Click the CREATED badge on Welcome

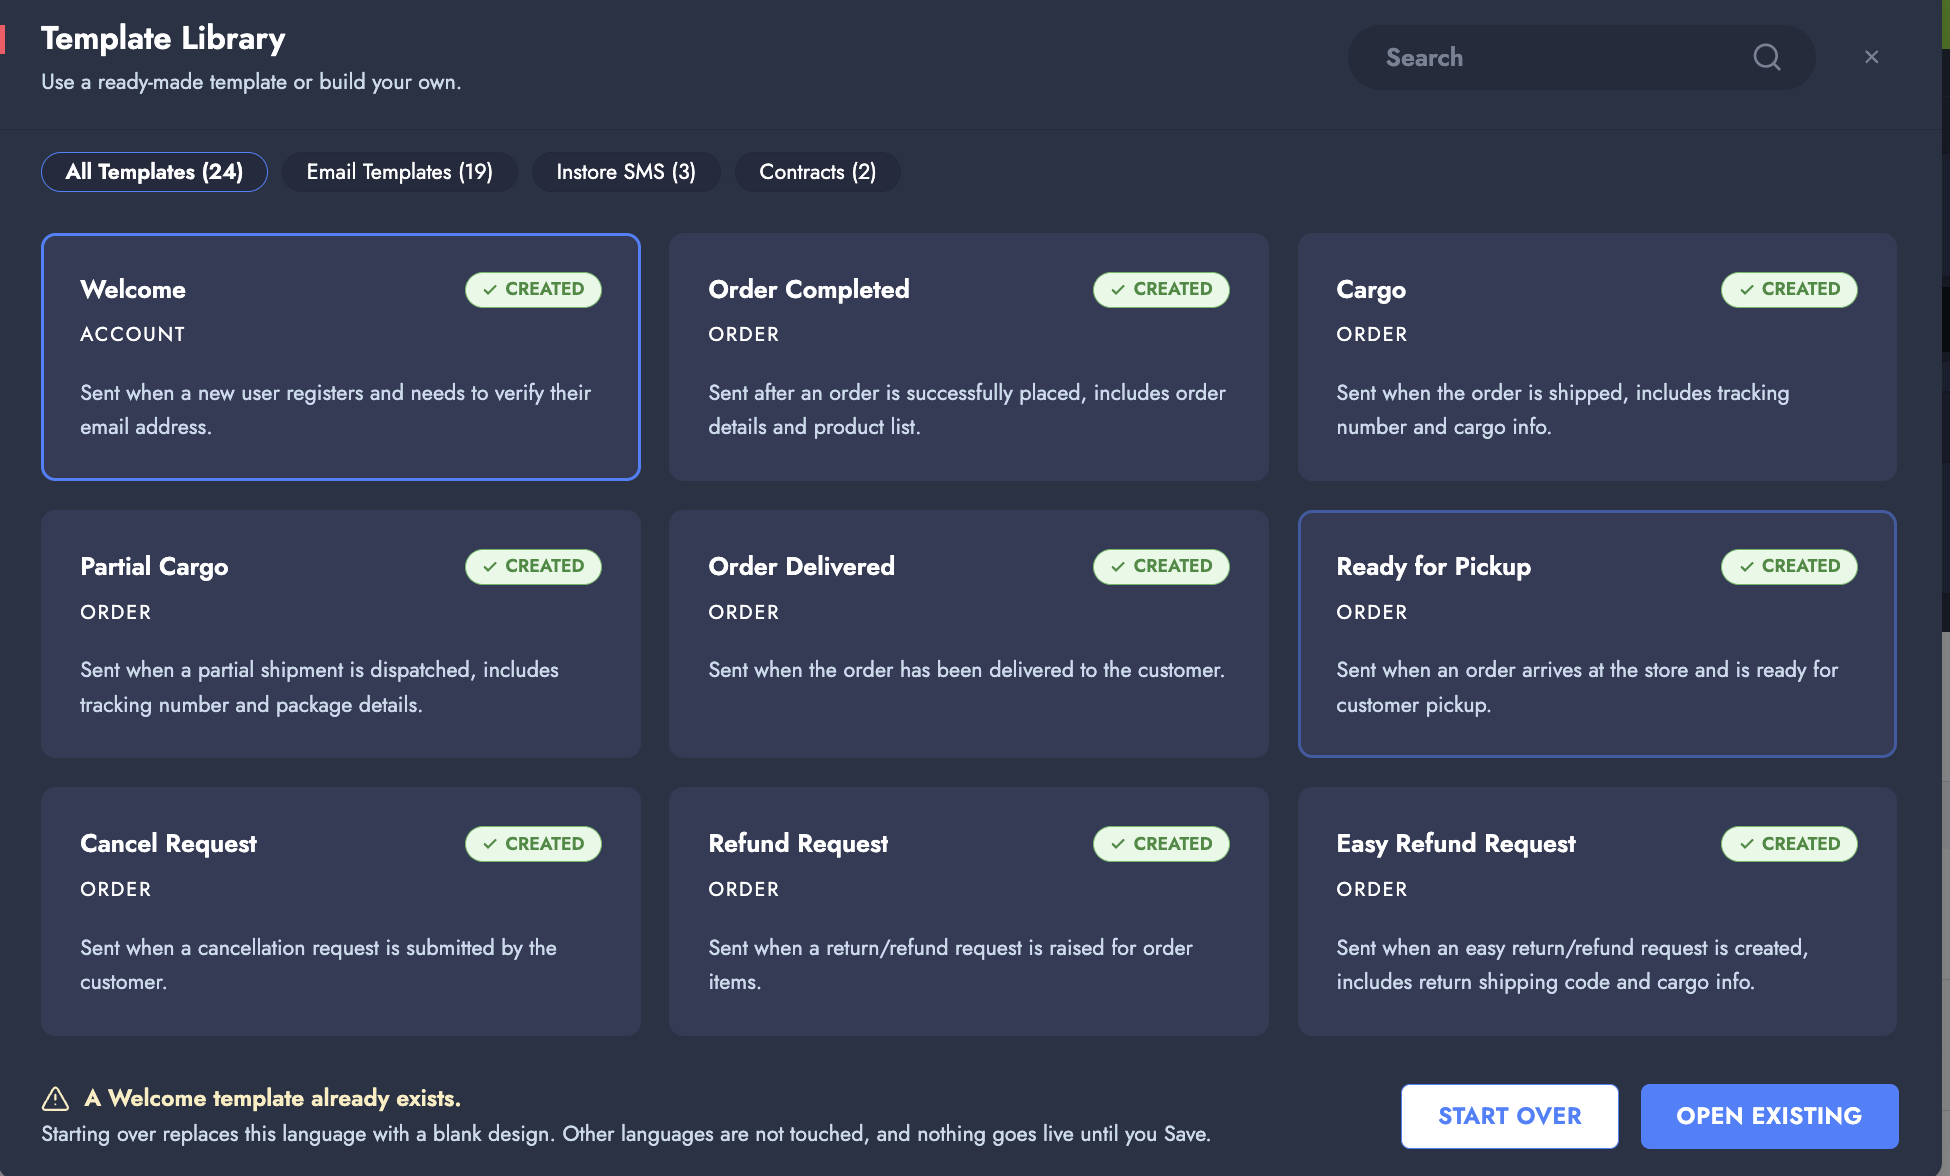click(x=533, y=289)
